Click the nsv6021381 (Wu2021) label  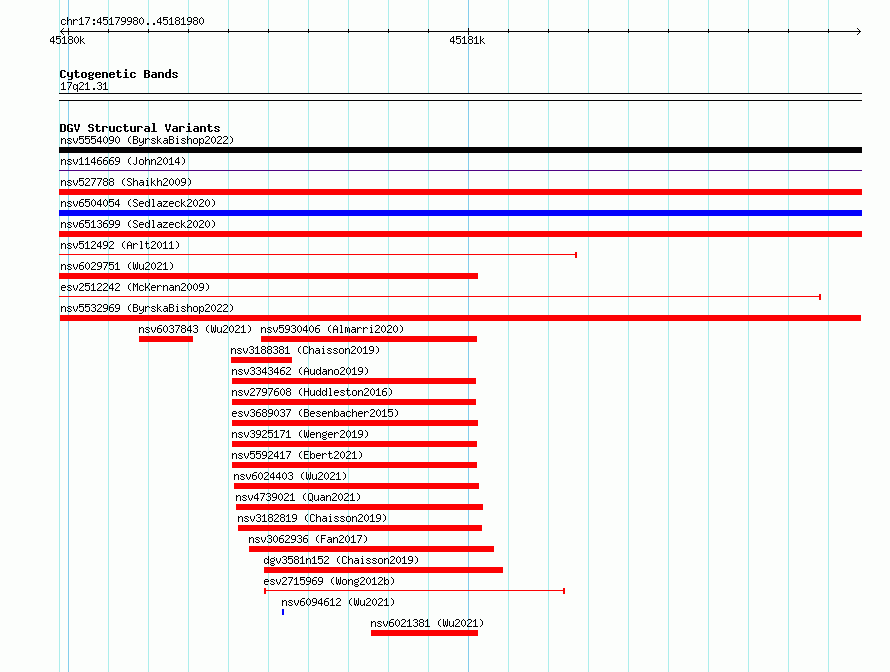coord(427,623)
